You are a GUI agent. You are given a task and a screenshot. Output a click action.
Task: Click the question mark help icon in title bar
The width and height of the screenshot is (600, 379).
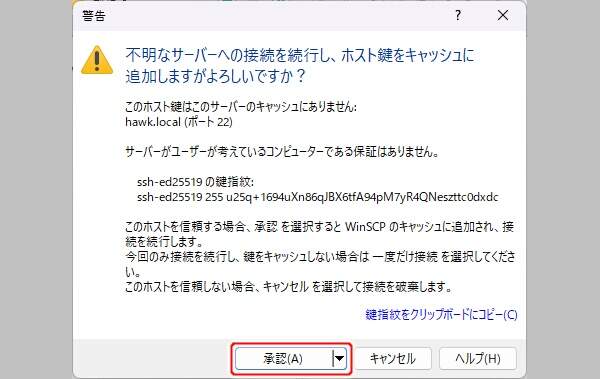click(458, 15)
